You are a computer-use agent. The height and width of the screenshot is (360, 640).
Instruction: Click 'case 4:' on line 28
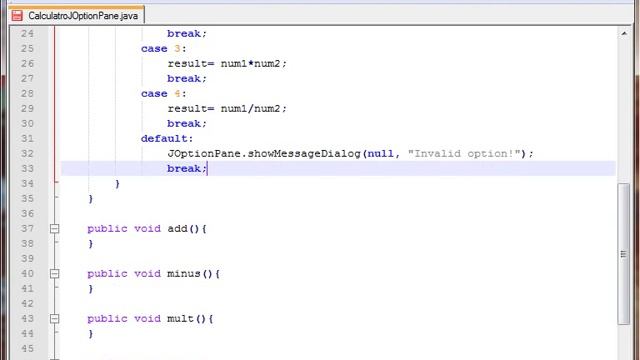164,94
